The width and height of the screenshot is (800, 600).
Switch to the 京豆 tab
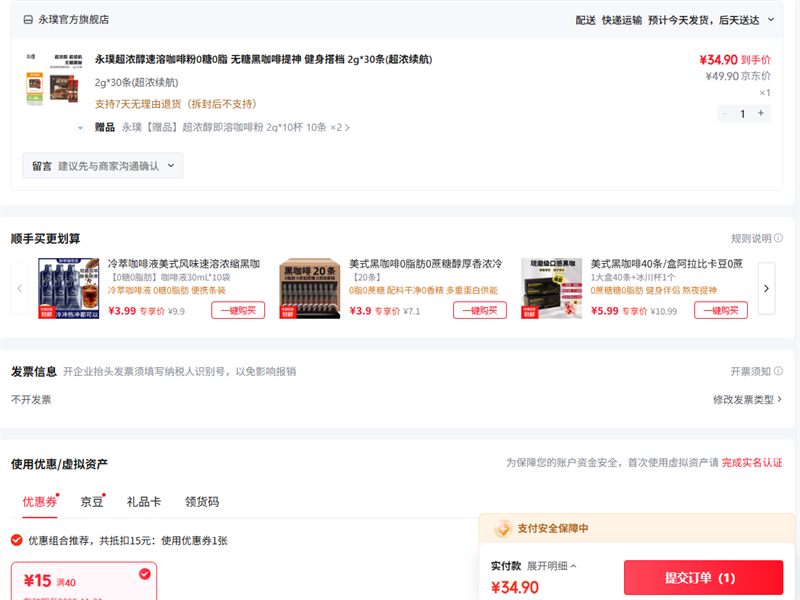[92, 502]
